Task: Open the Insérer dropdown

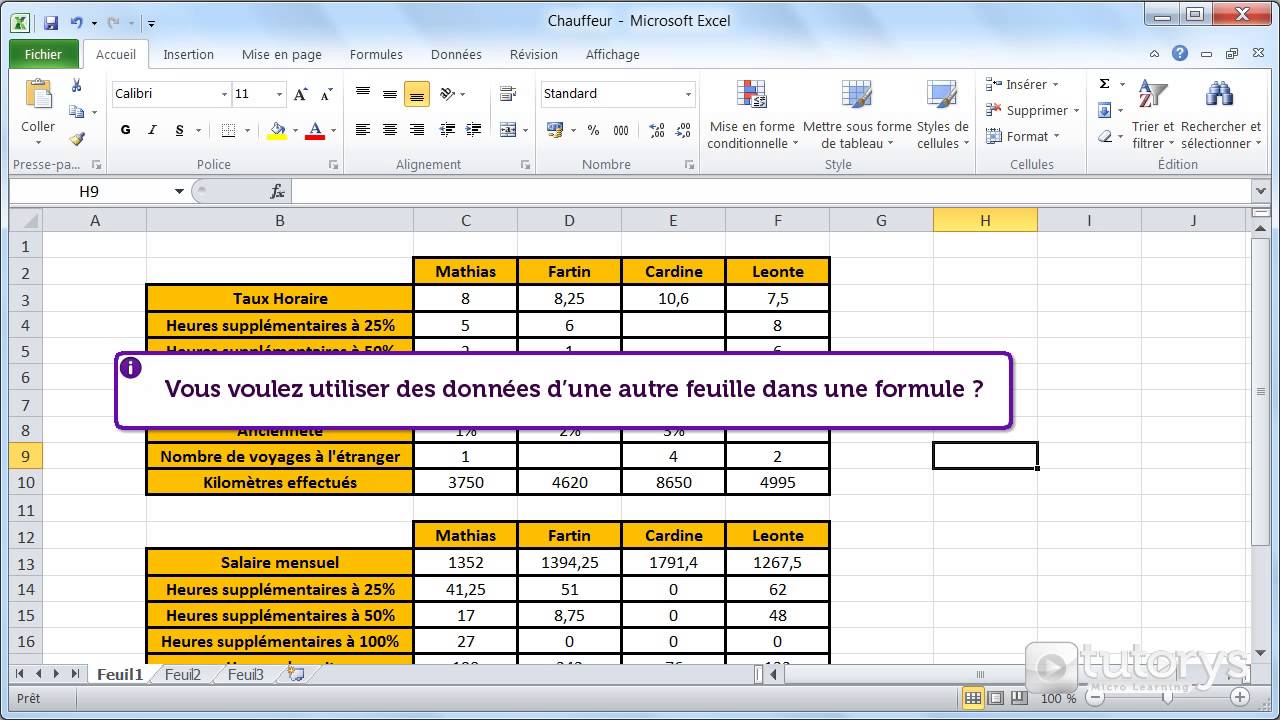Action: click(1021, 85)
